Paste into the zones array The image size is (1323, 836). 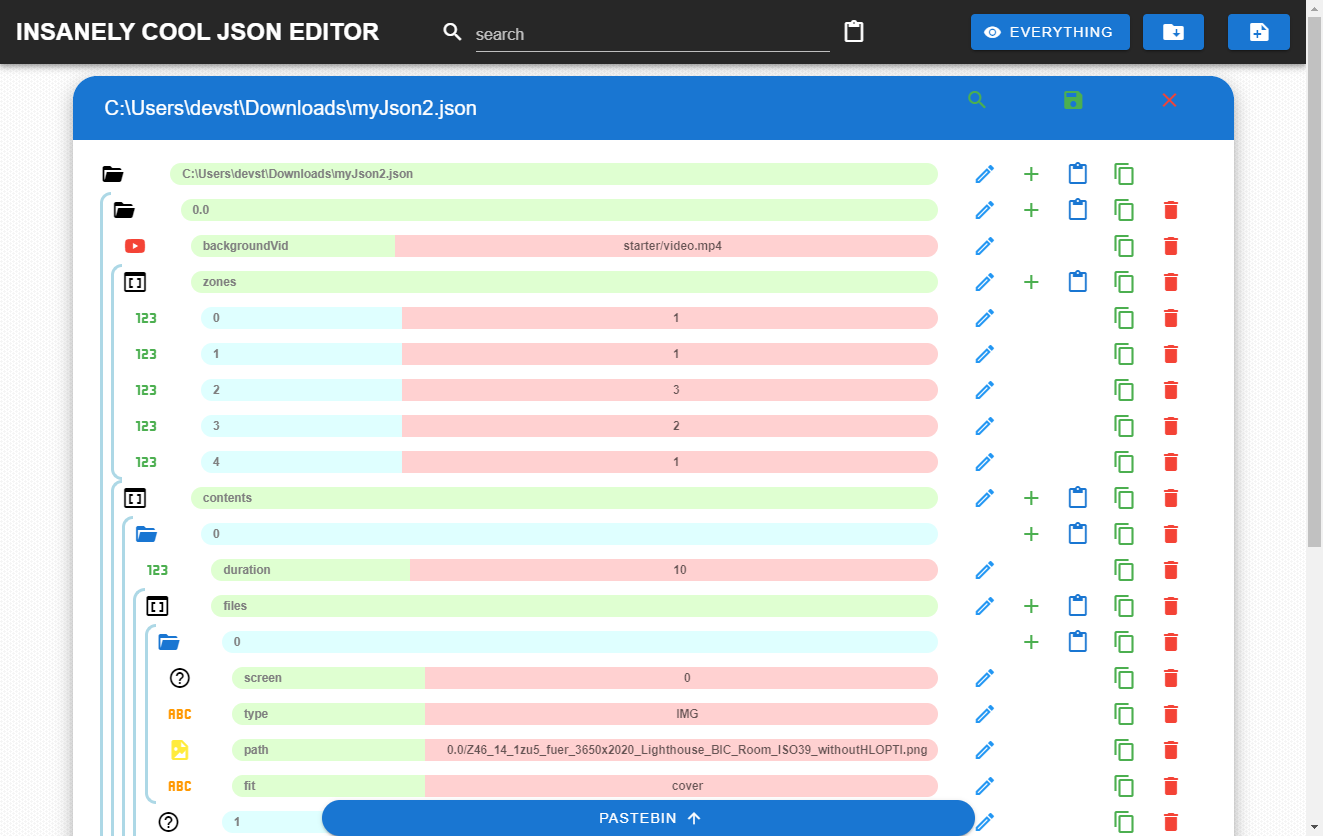tap(1077, 282)
